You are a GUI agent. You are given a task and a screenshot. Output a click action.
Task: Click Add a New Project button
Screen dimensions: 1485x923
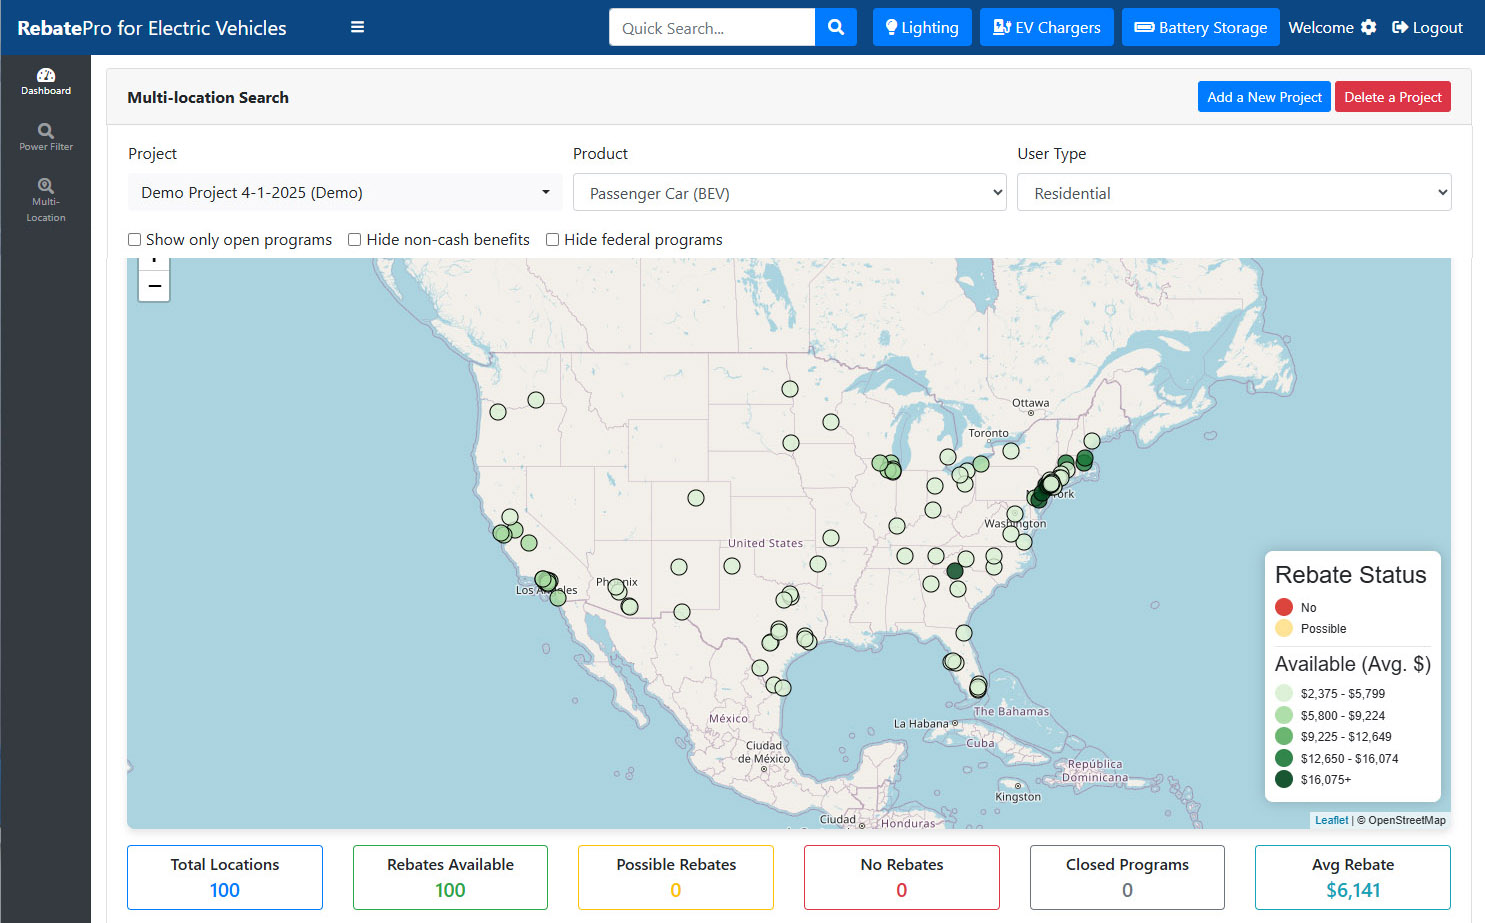coord(1264,97)
